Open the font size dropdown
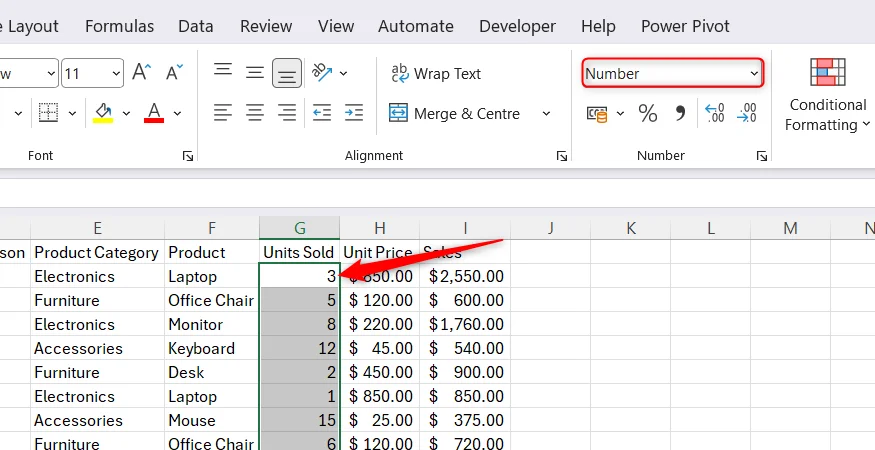The height and width of the screenshot is (450, 875). pyautogui.click(x=116, y=73)
